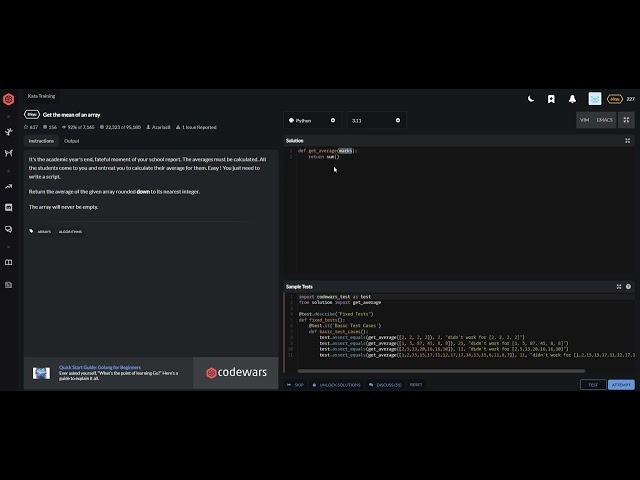
Task: Enable EMACS key bindings
Action: [604, 120]
